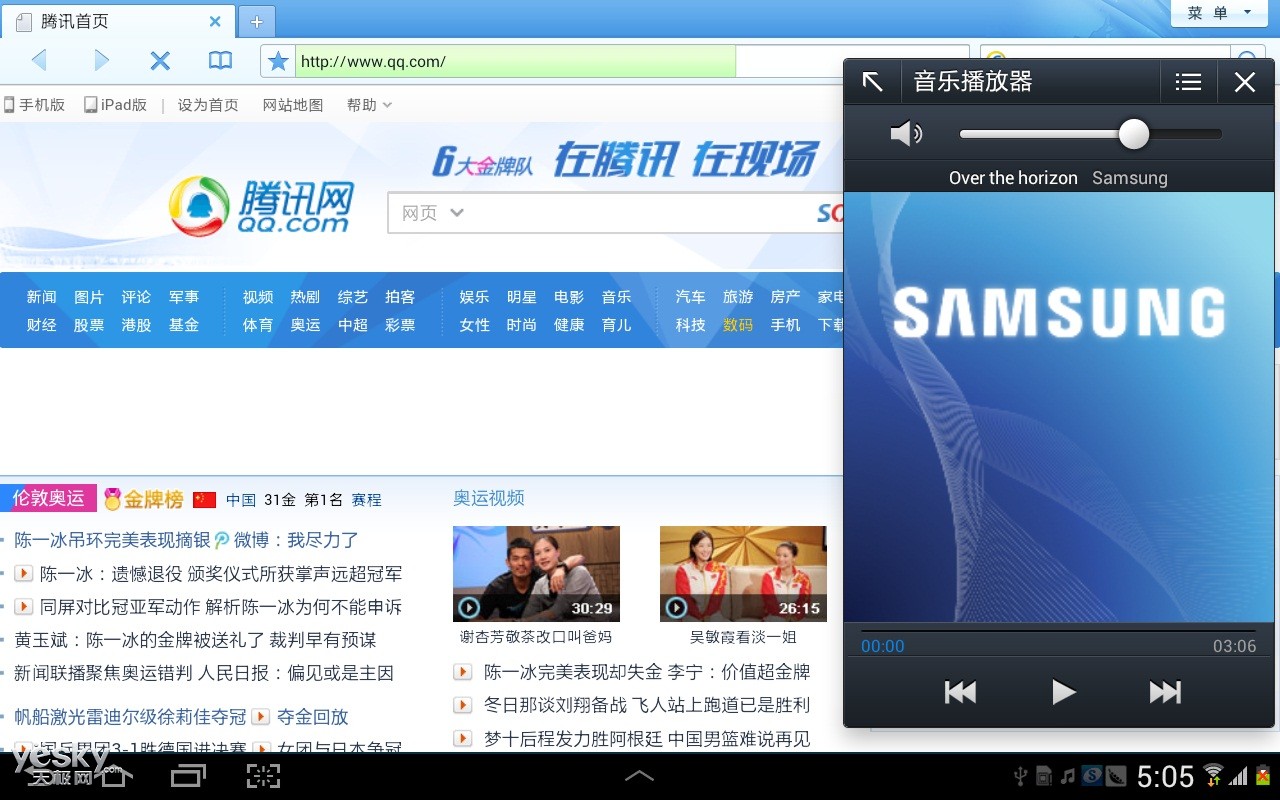The width and height of the screenshot is (1280, 800).
Task: Open the 赛程 schedule link
Action: [x=366, y=500]
